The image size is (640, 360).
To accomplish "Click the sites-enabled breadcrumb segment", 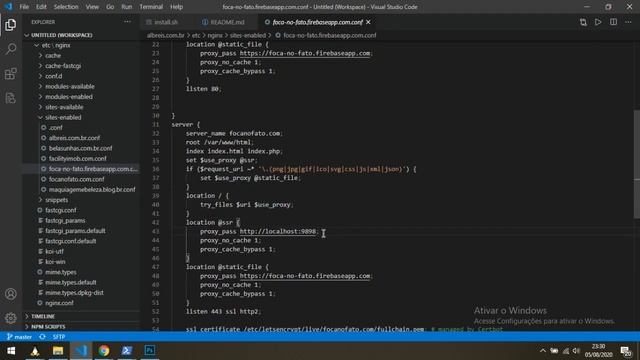I will 247,36.
